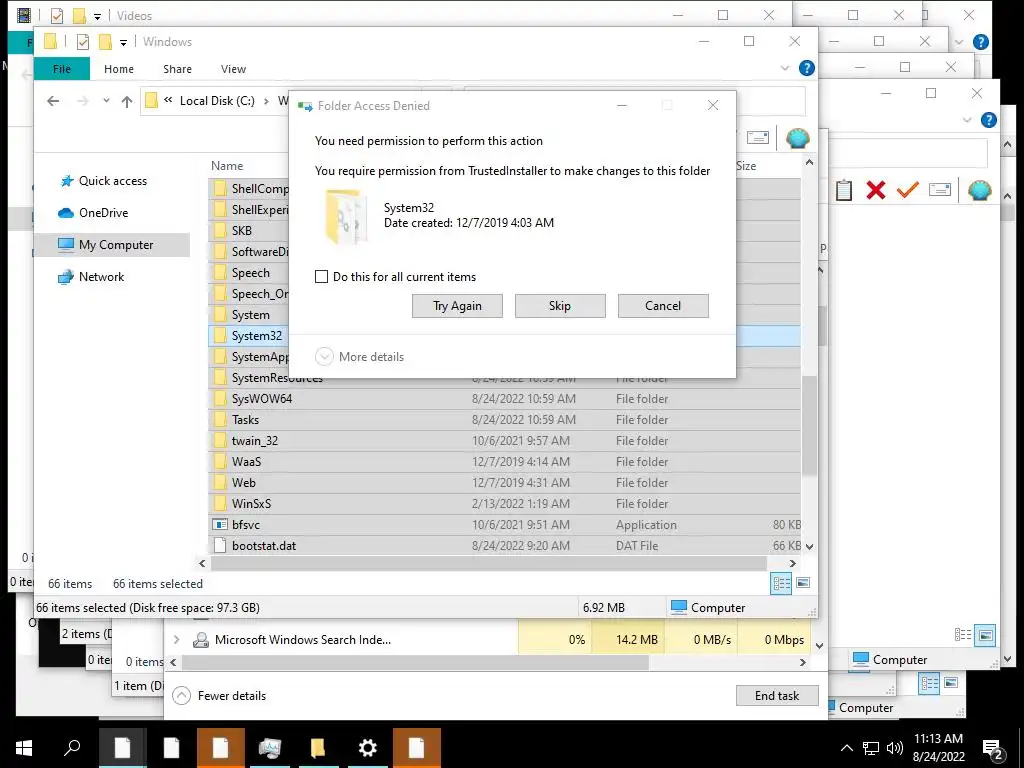This screenshot has height=768, width=1024.
Task: Select the WaaS folder
Action: (504, 461)
